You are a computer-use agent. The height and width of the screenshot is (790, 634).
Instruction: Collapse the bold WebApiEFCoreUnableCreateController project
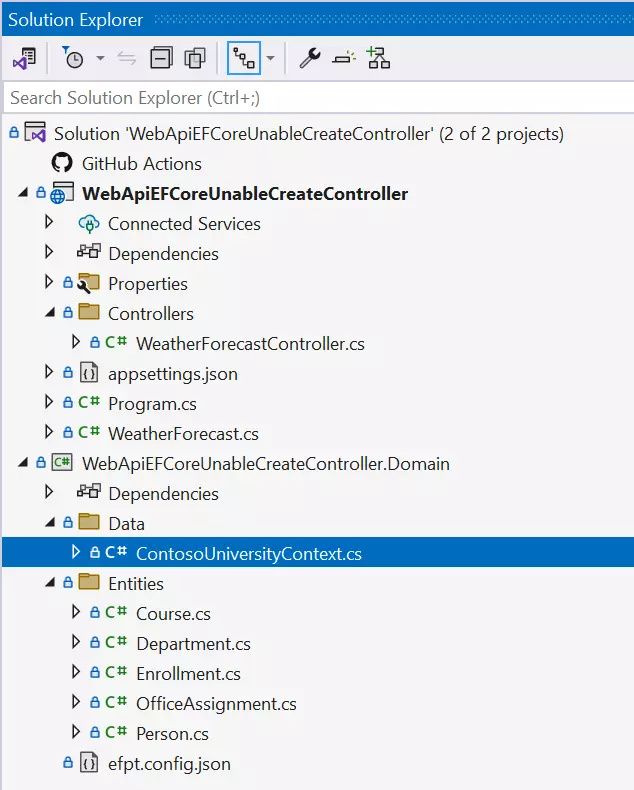click(x=23, y=193)
